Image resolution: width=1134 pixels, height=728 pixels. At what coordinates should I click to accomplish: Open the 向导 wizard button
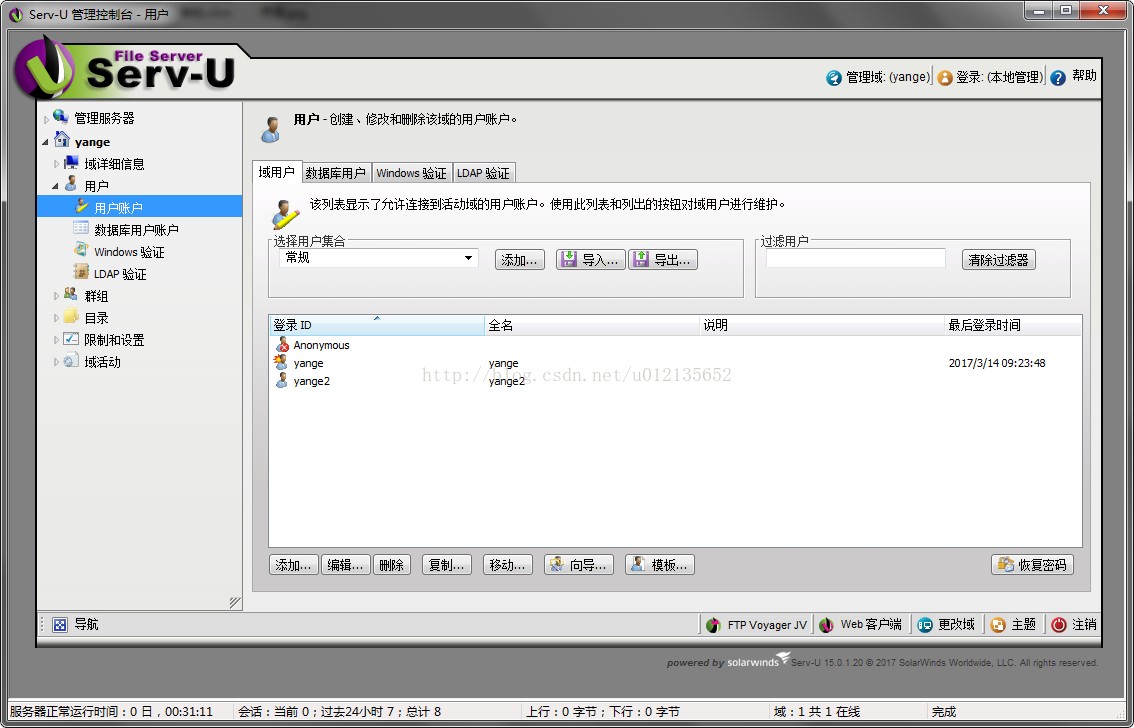coord(579,565)
